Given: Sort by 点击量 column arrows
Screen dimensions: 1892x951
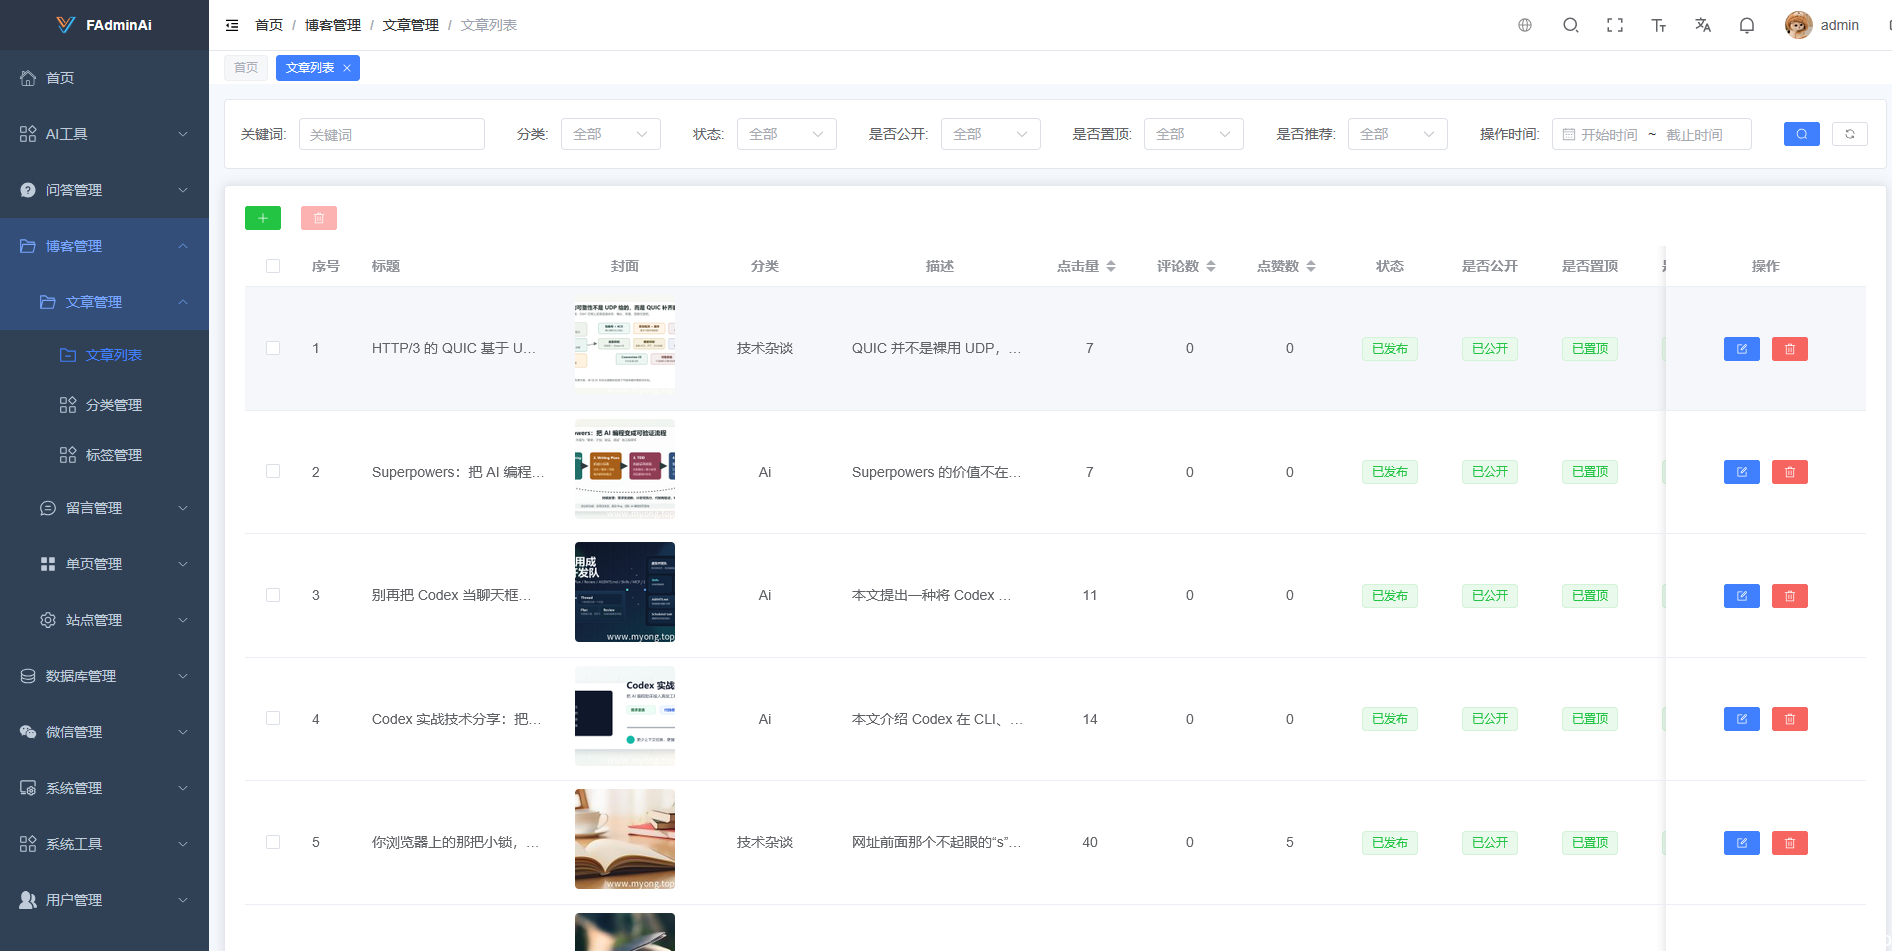Looking at the screenshot, I should (x=1111, y=266).
